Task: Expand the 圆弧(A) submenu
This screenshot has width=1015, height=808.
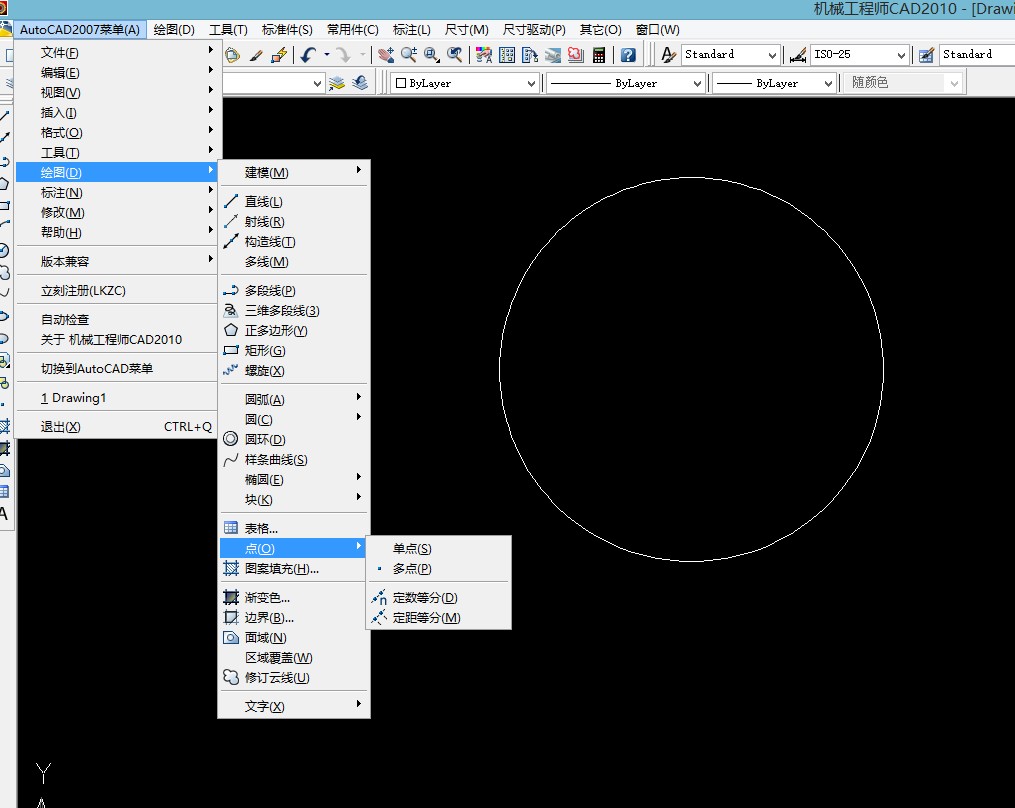Action: pos(295,399)
